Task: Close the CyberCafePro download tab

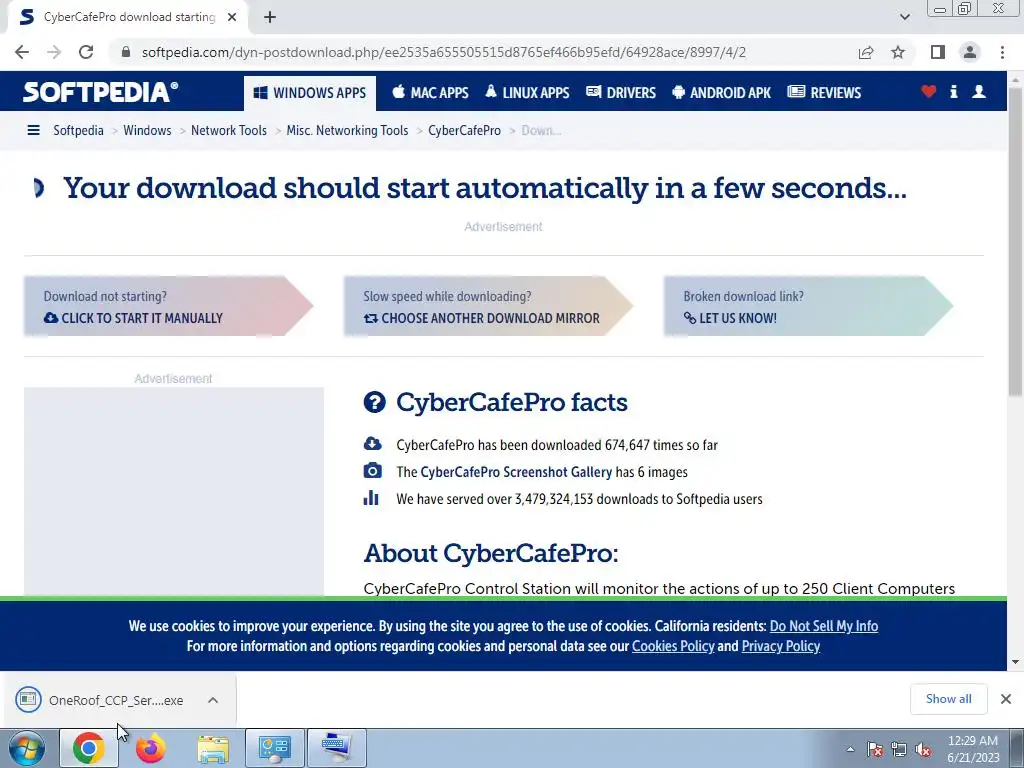Action: click(232, 17)
